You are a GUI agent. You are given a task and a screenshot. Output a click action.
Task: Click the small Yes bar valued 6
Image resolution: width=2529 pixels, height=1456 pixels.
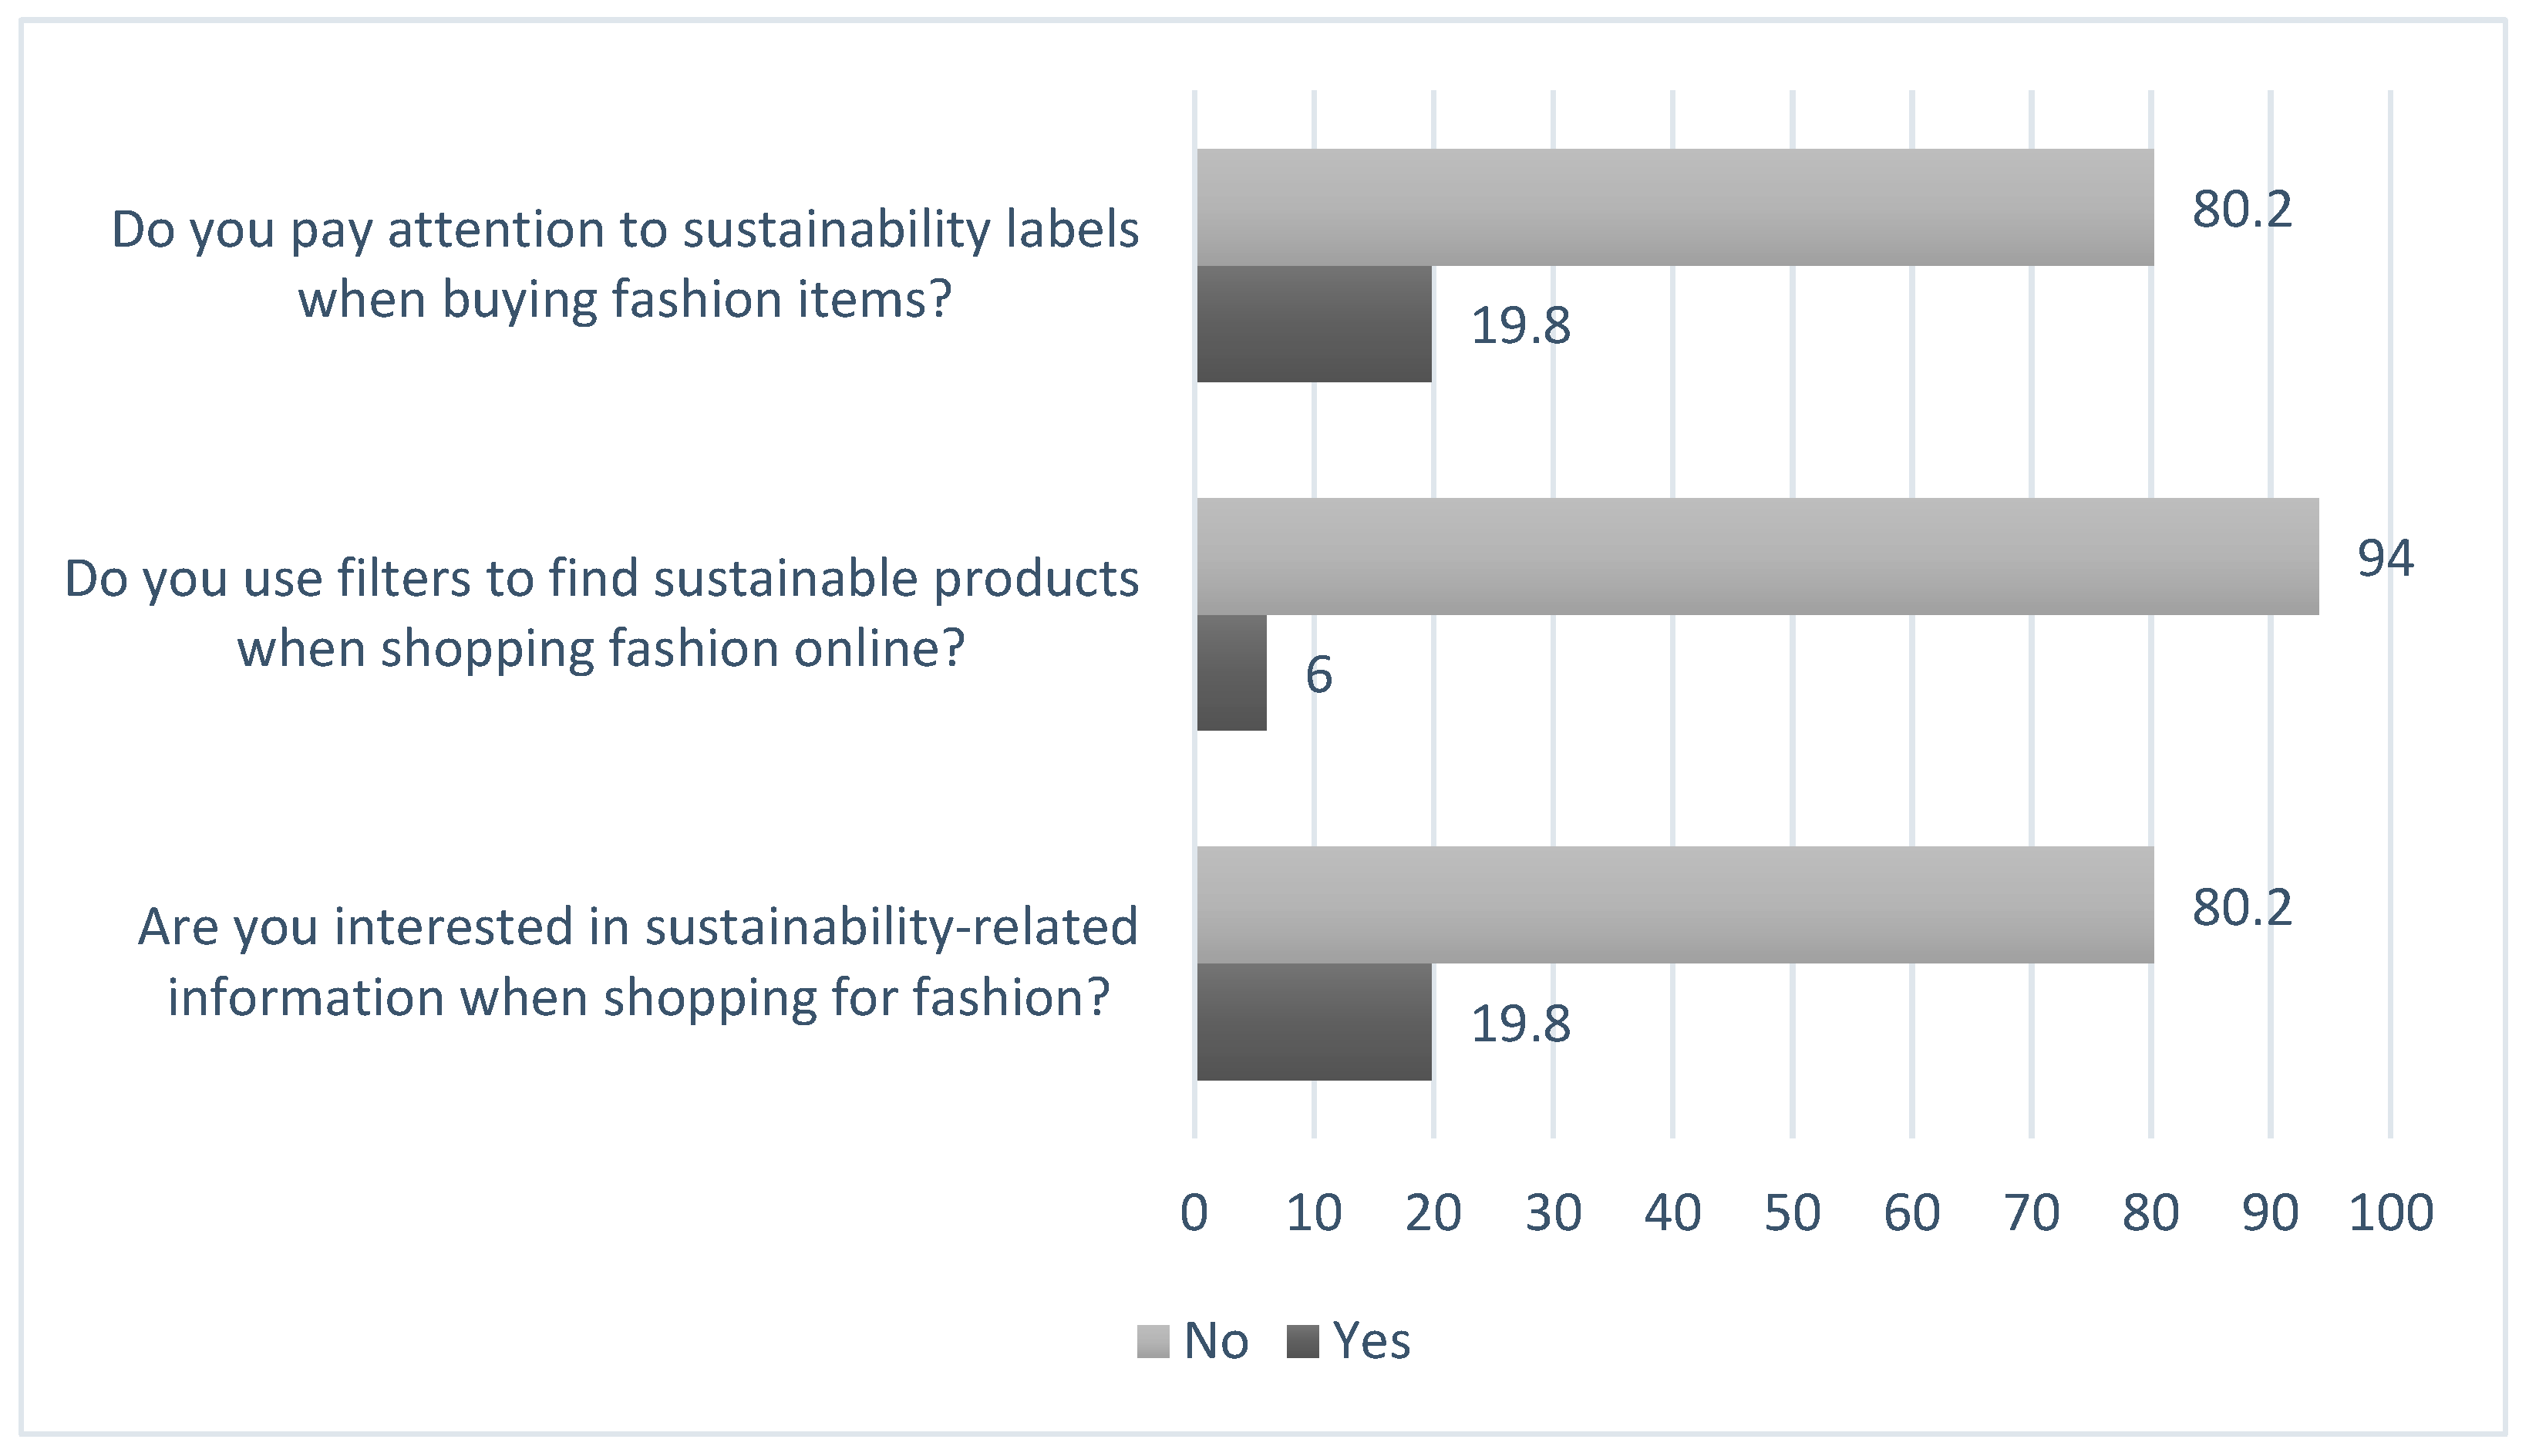coord(1232,673)
